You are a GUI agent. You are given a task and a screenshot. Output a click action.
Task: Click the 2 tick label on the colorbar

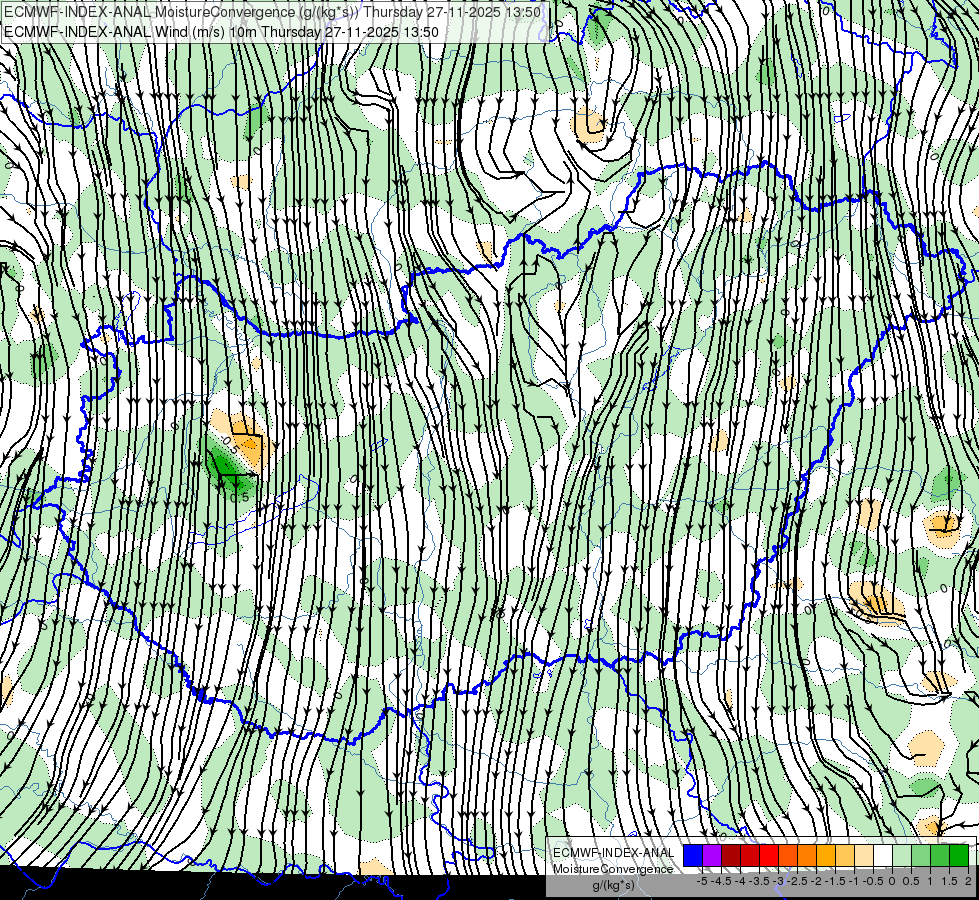(x=968, y=881)
